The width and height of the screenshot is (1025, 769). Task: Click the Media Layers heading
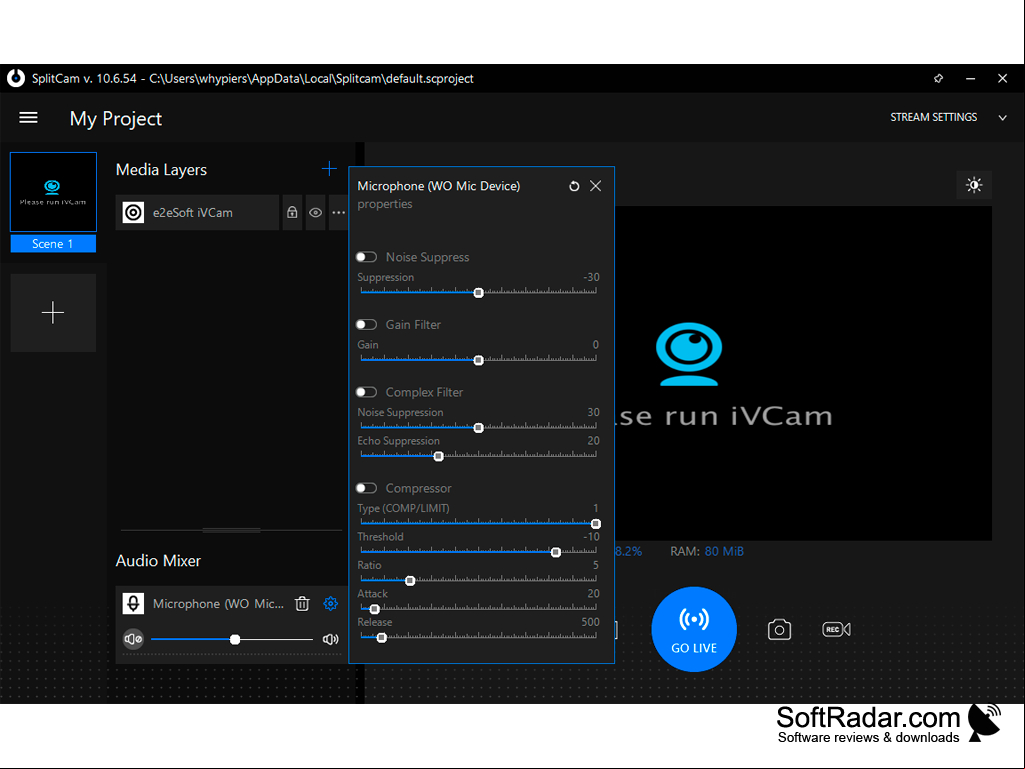click(161, 170)
